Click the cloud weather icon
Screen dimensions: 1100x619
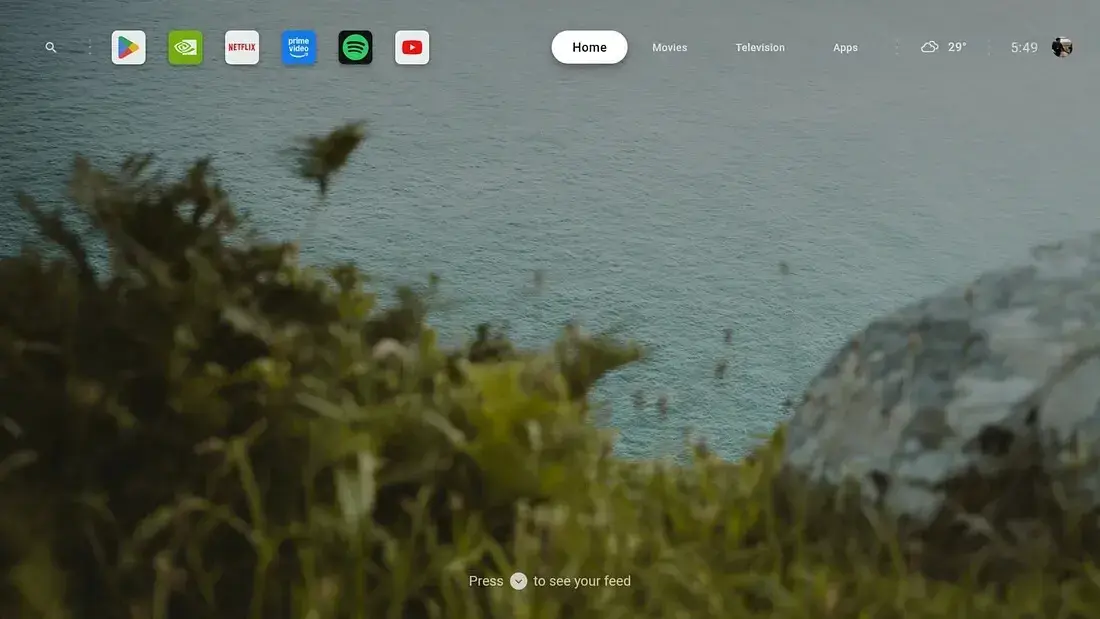930,47
